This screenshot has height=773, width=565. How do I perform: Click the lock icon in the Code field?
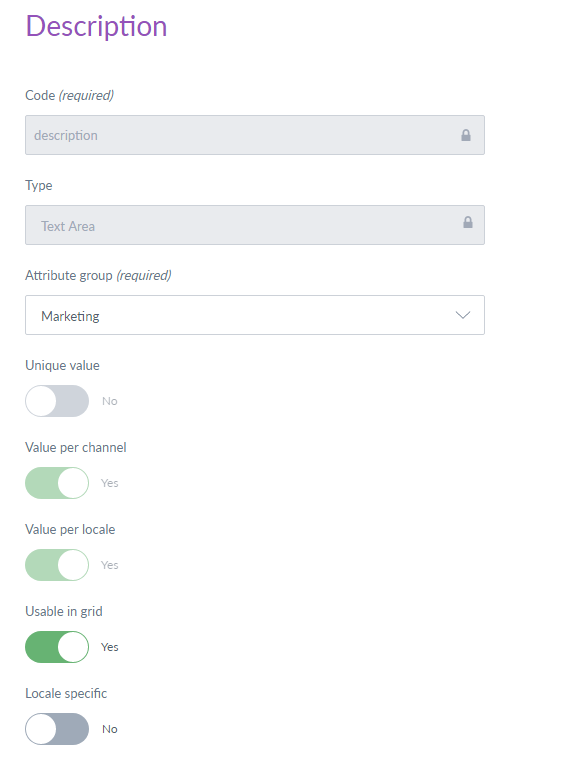click(465, 135)
